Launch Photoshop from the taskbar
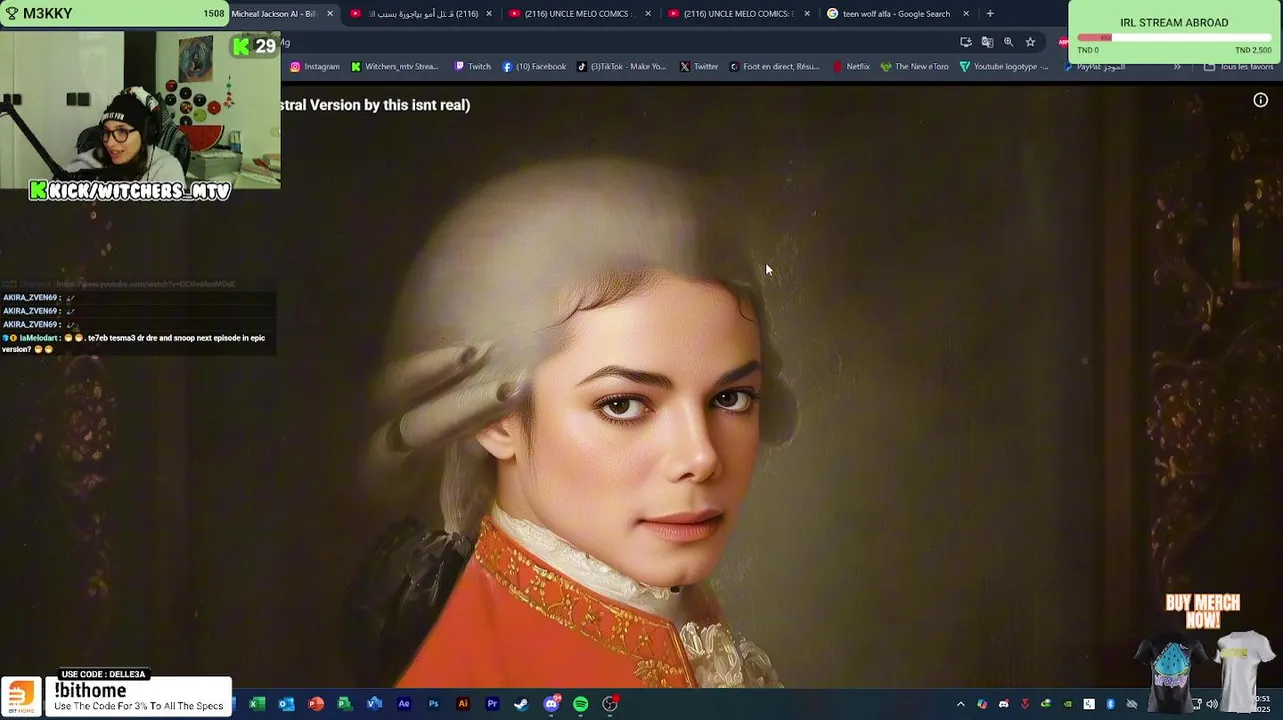The width and height of the screenshot is (1283, 720). [x=433, y=704]
